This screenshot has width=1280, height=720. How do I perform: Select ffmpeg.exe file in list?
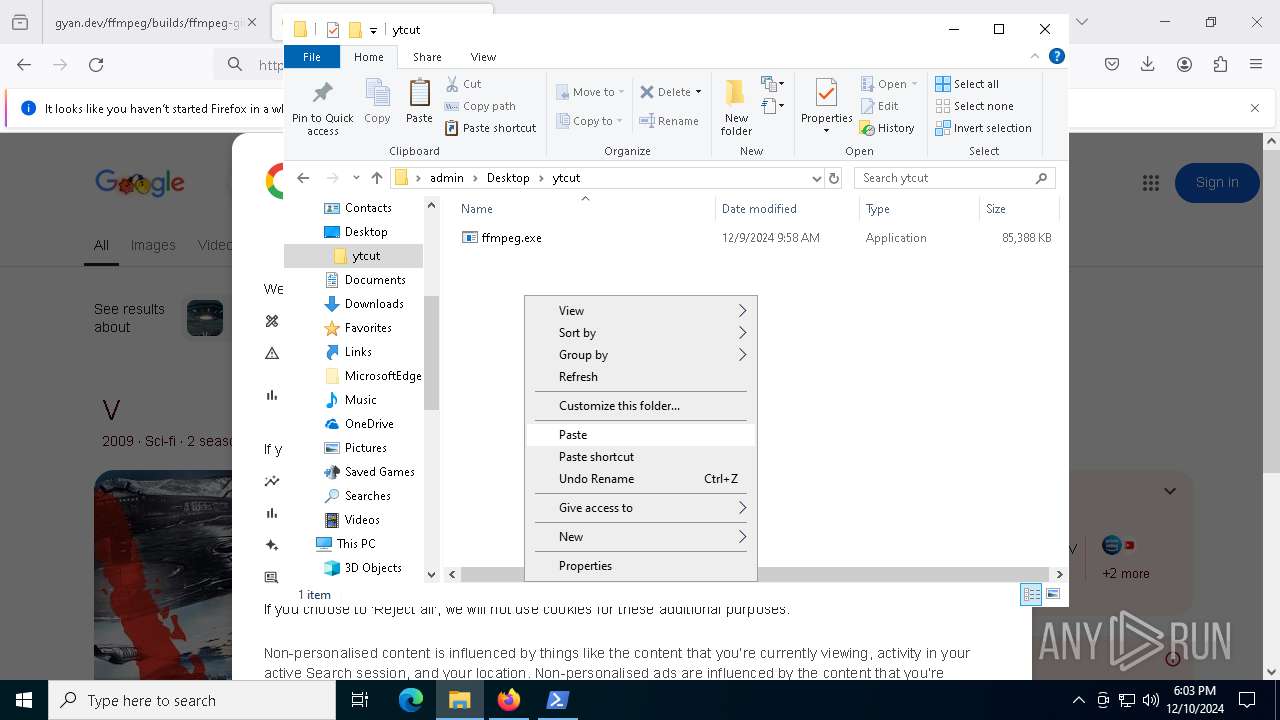[x=512, y=238]
